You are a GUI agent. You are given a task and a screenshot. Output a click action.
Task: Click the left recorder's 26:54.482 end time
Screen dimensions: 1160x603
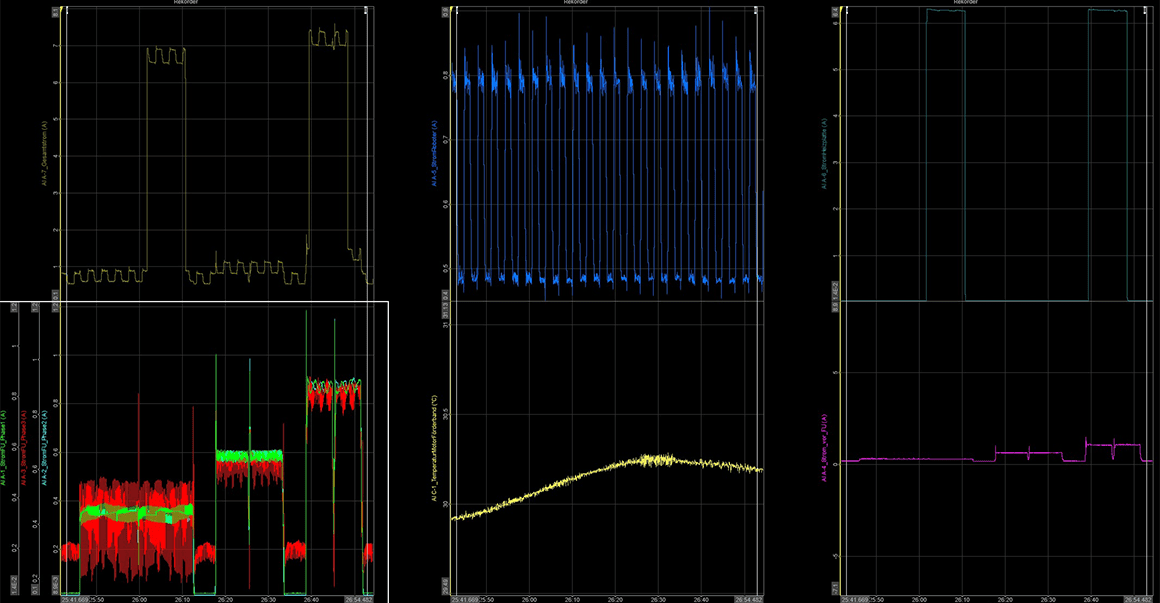360,598
